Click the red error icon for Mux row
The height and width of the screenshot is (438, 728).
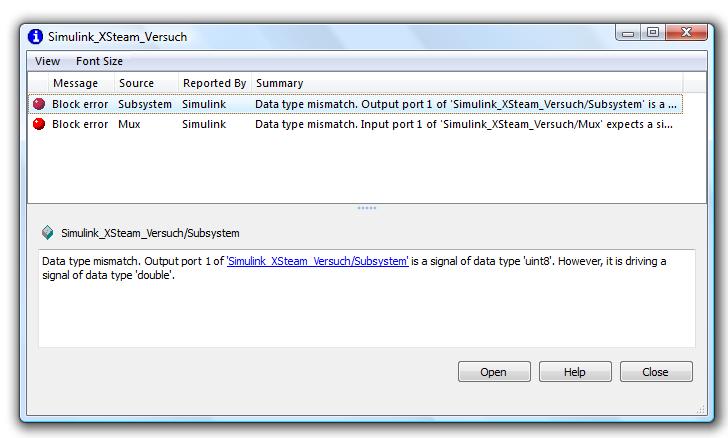39,125
